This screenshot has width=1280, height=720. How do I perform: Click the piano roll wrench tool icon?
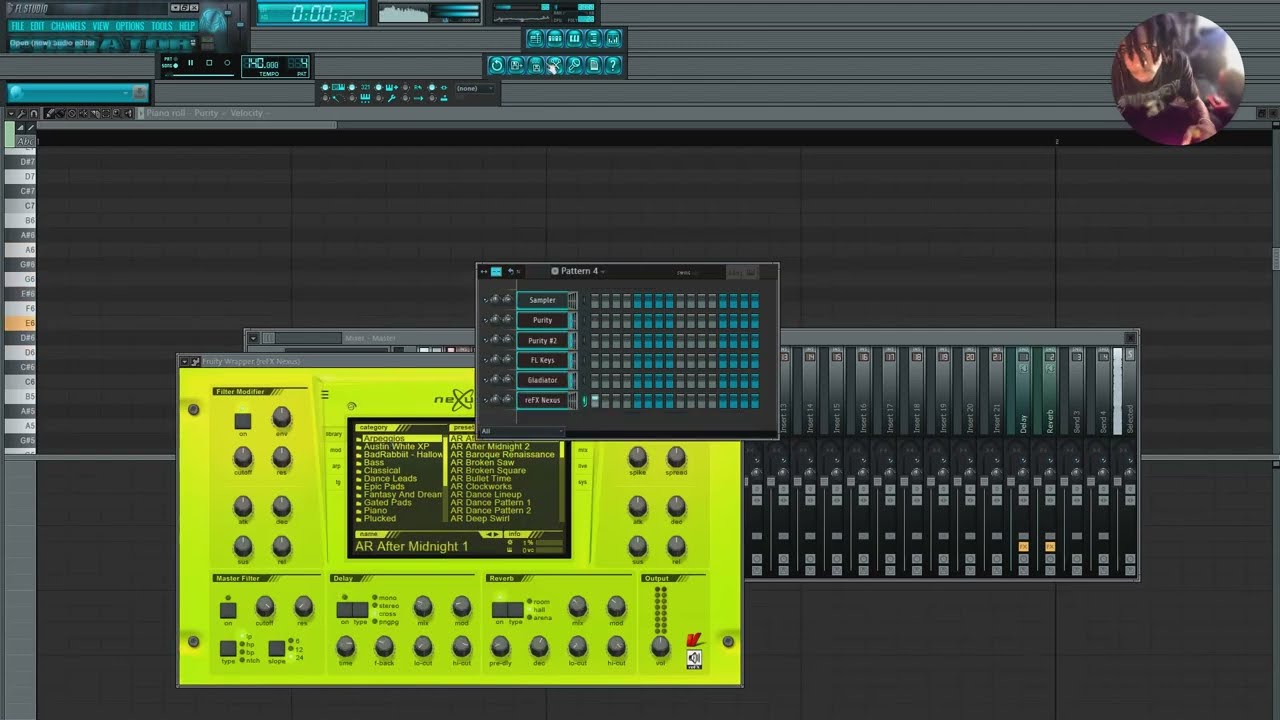pyautogui.click(x=21, y=113)
